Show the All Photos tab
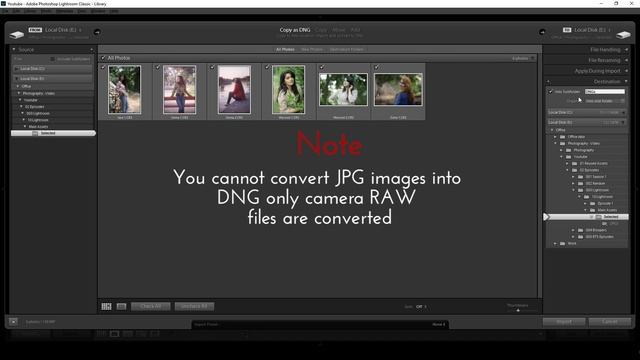The image size is (640, 360). [285, 49]
